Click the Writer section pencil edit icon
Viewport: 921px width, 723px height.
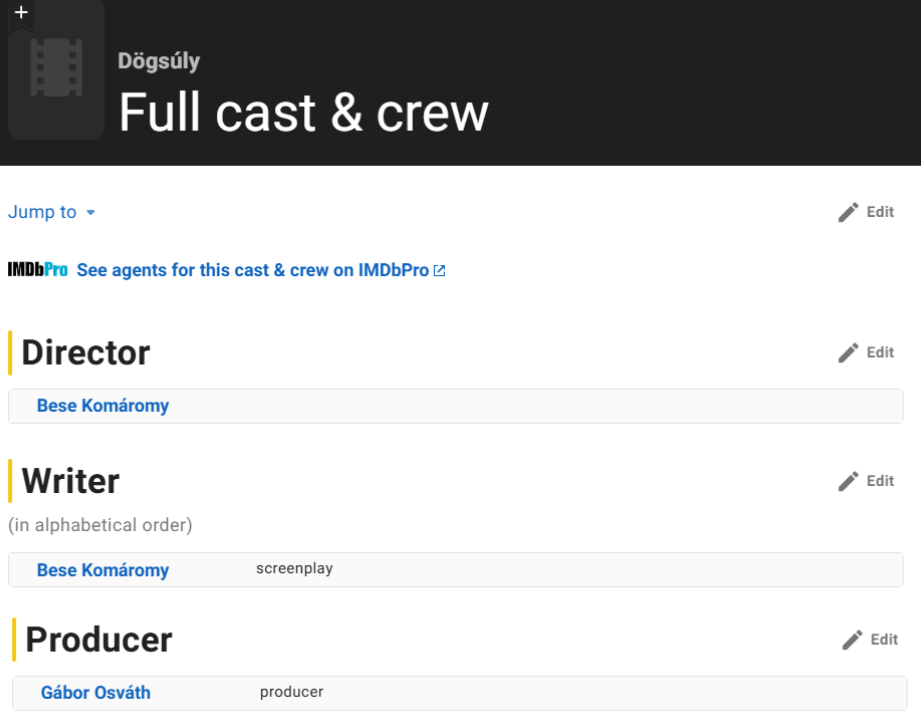point(849,481)
